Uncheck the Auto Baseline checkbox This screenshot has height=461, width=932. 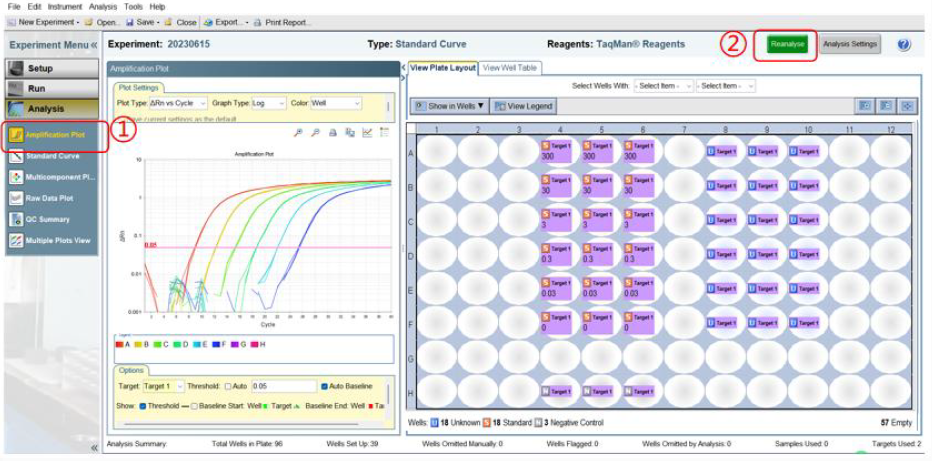325,386
